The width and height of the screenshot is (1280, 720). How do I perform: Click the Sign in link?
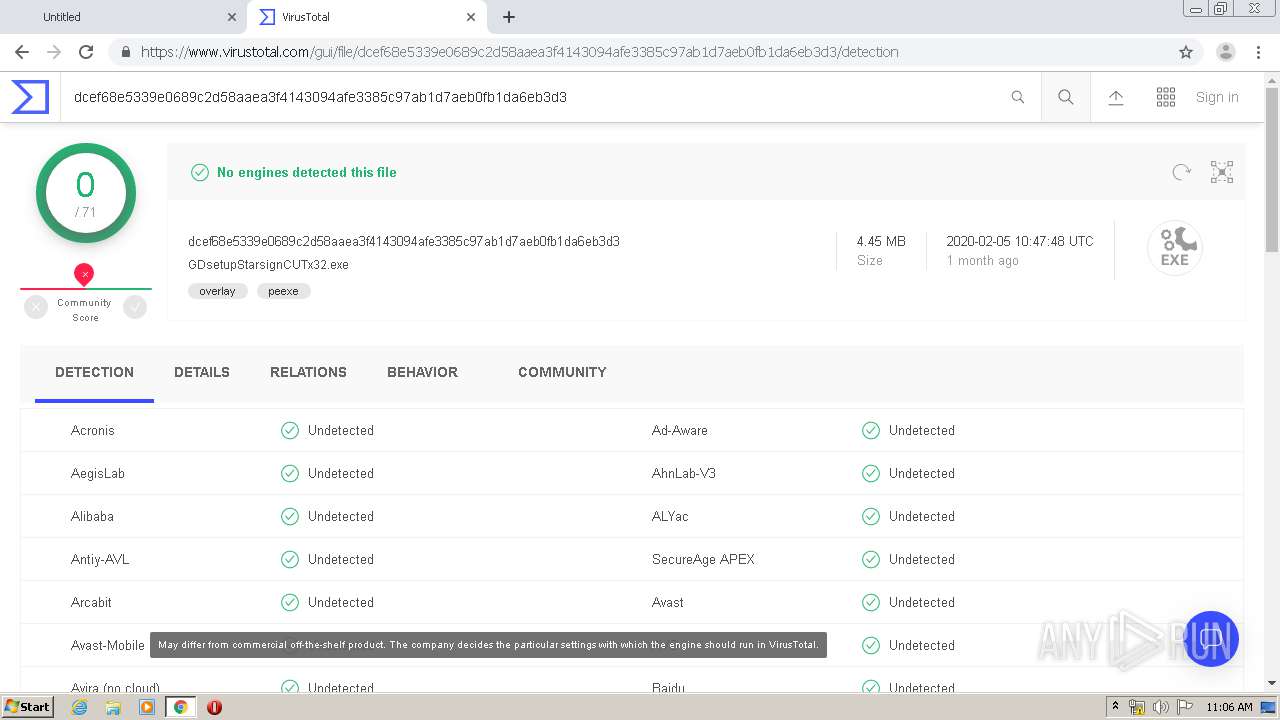(x=1217, y=97)
